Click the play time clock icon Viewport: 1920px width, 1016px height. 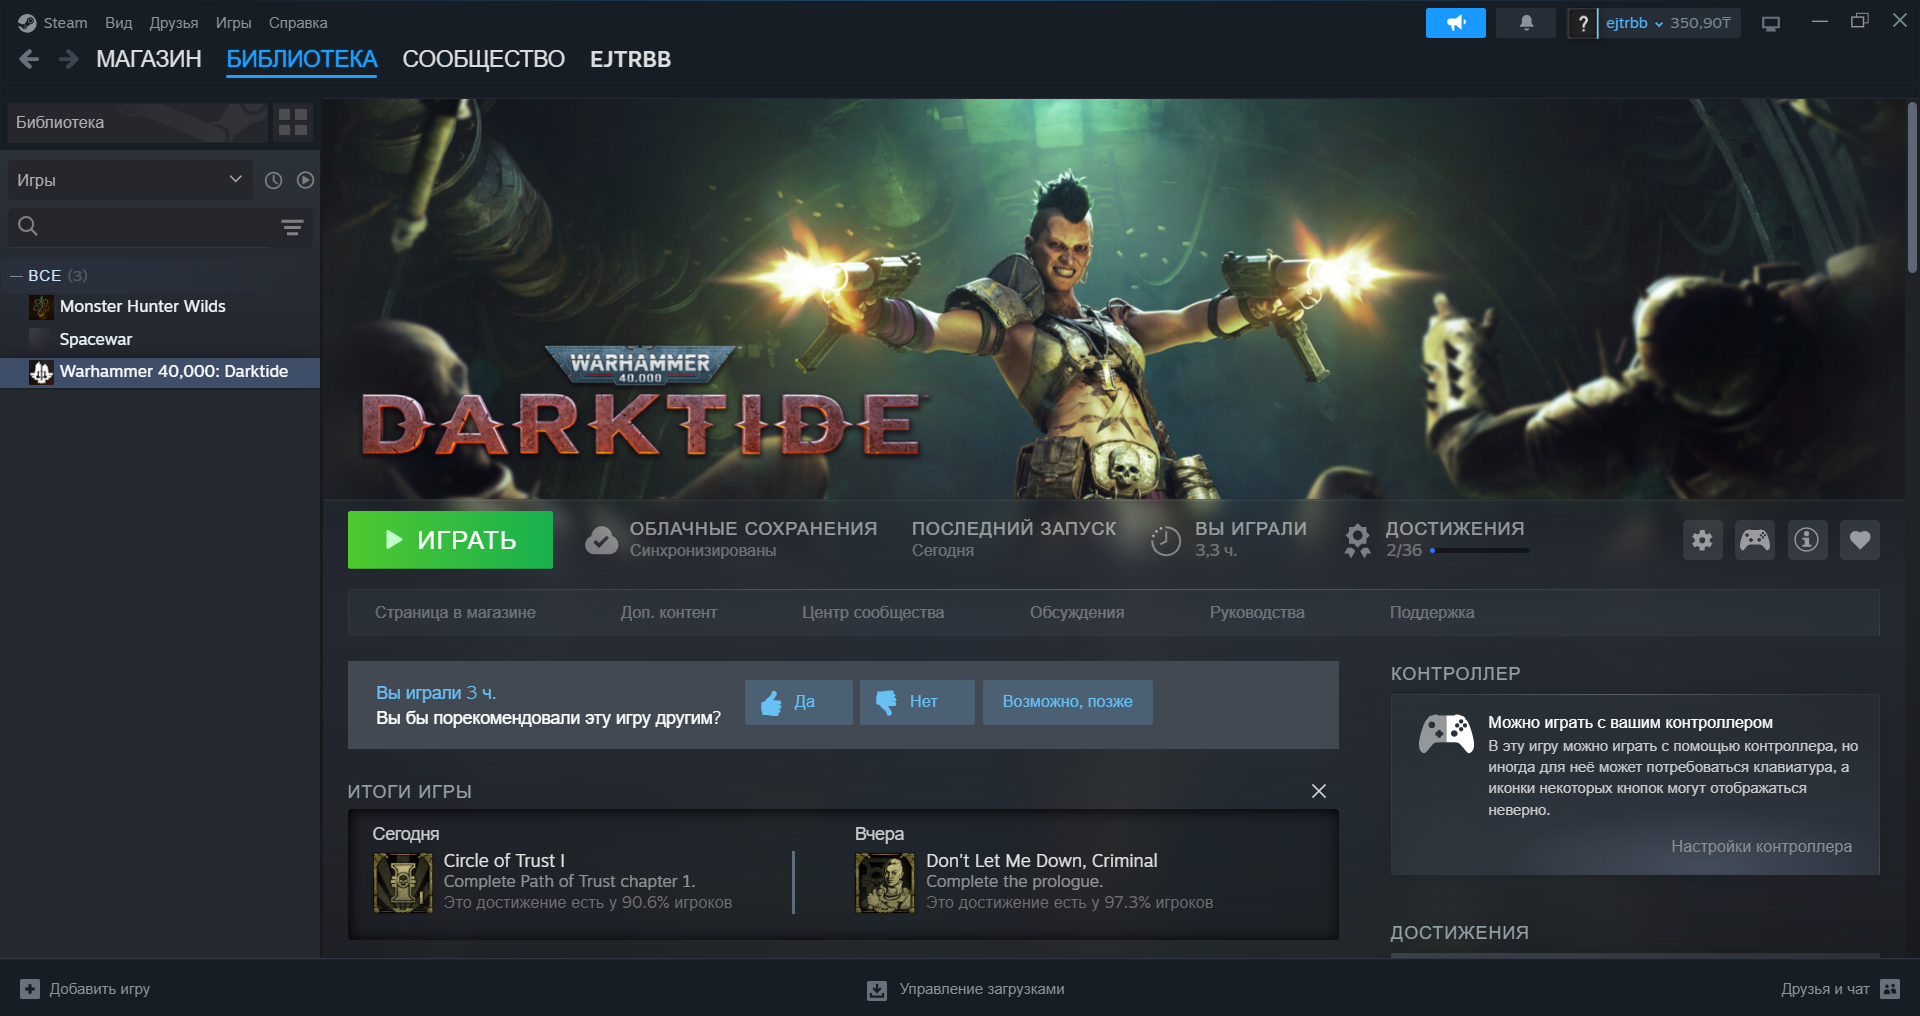pyautogui.click(x=1166, y=540)
